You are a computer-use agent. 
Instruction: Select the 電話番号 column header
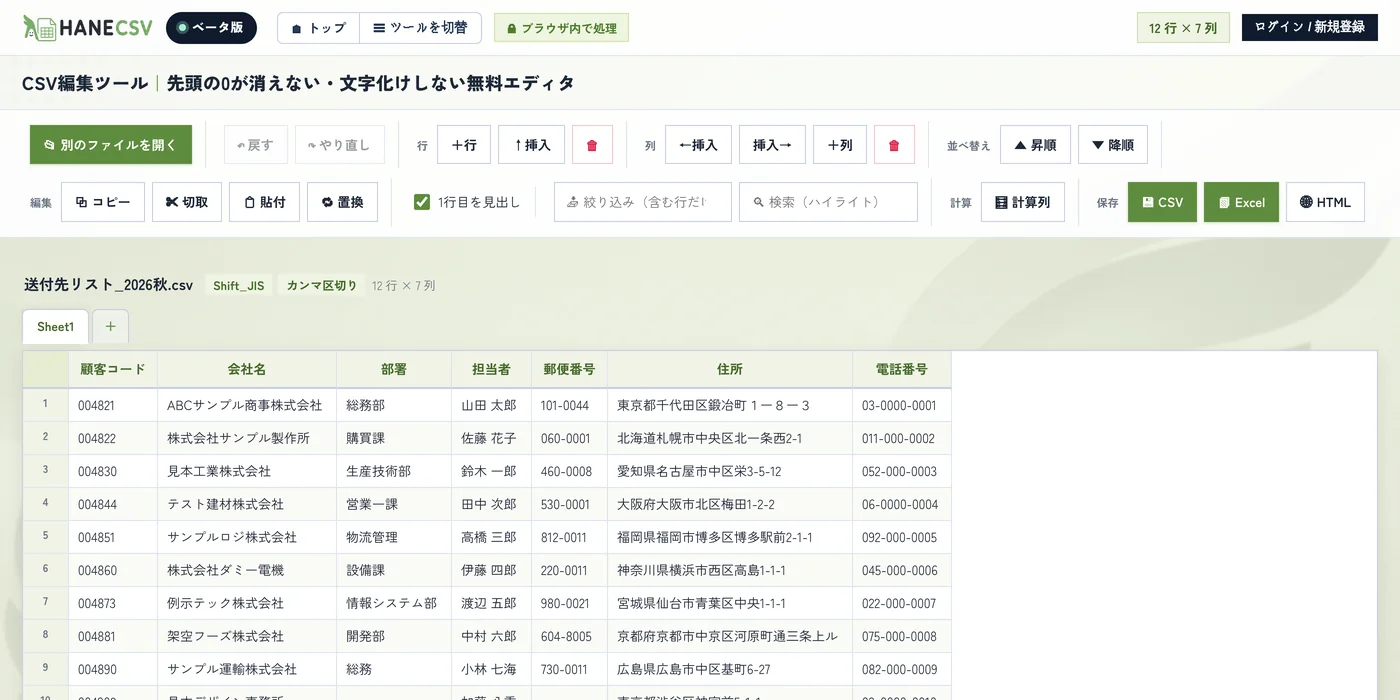click(x=902, y=369)
